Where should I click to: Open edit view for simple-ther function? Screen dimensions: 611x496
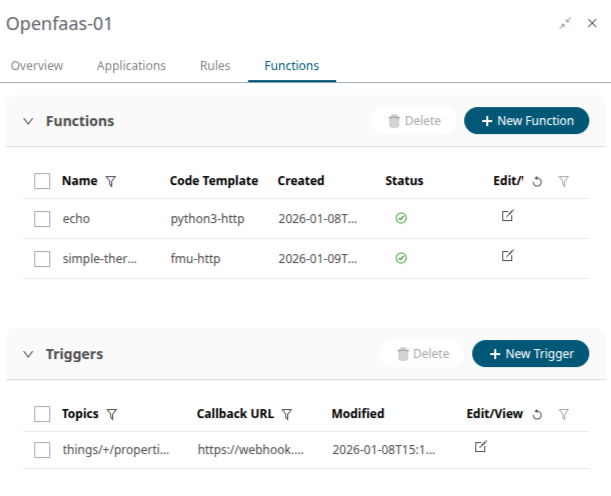[507, 257]
